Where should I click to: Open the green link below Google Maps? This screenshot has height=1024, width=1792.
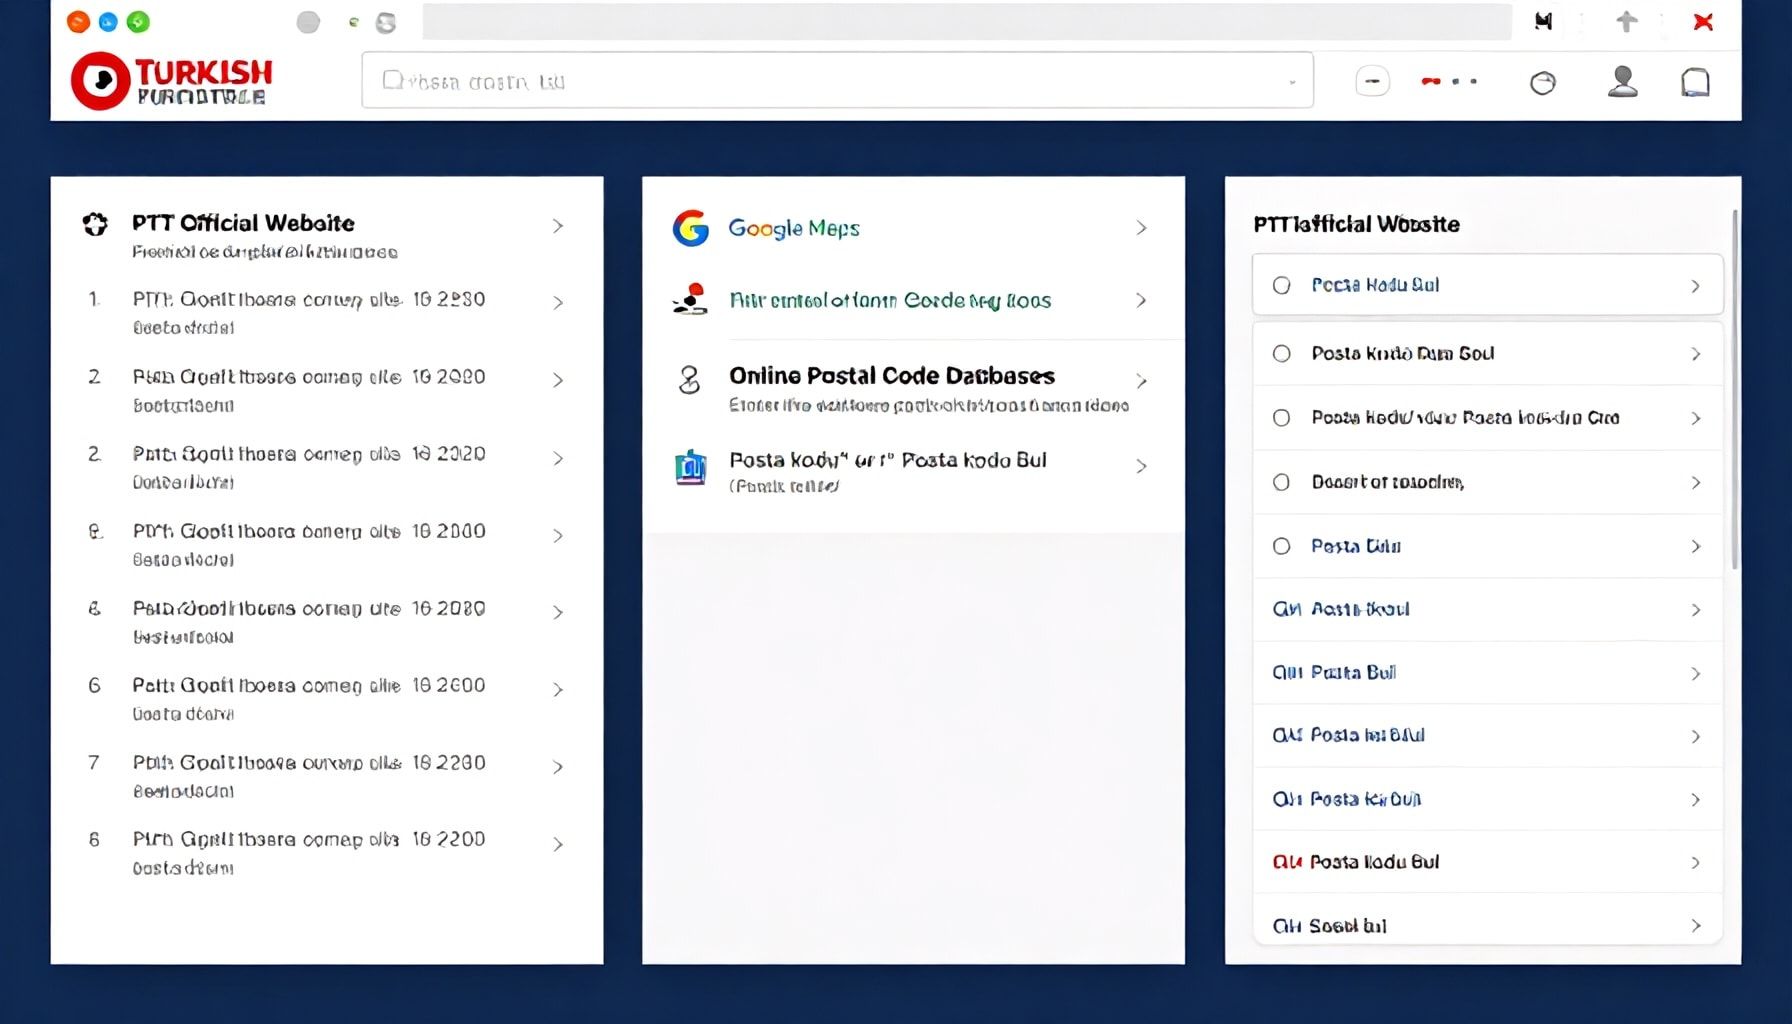890,300
